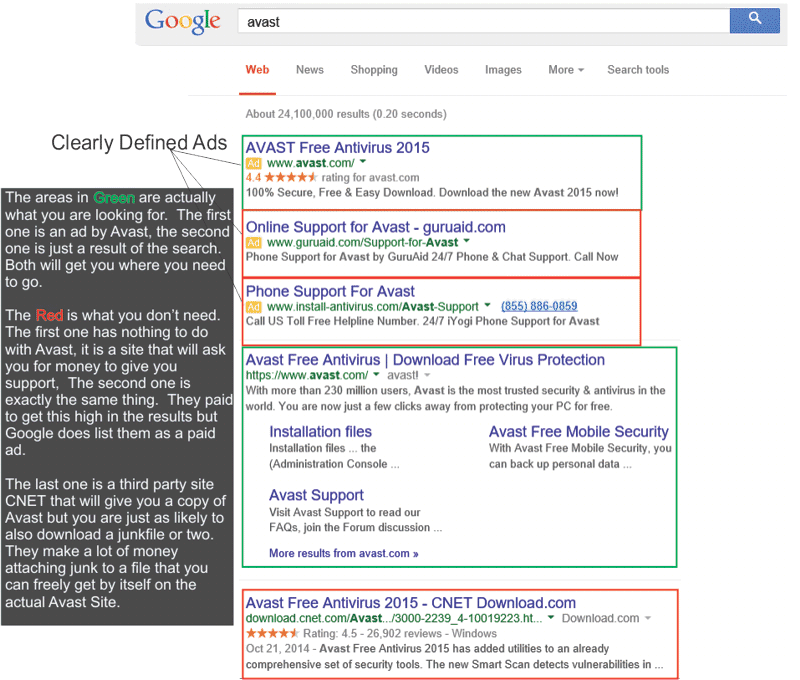The height and width of the screenshot is (680, 800).
Task: Click the blue magnifier search button
Action: 754,20
